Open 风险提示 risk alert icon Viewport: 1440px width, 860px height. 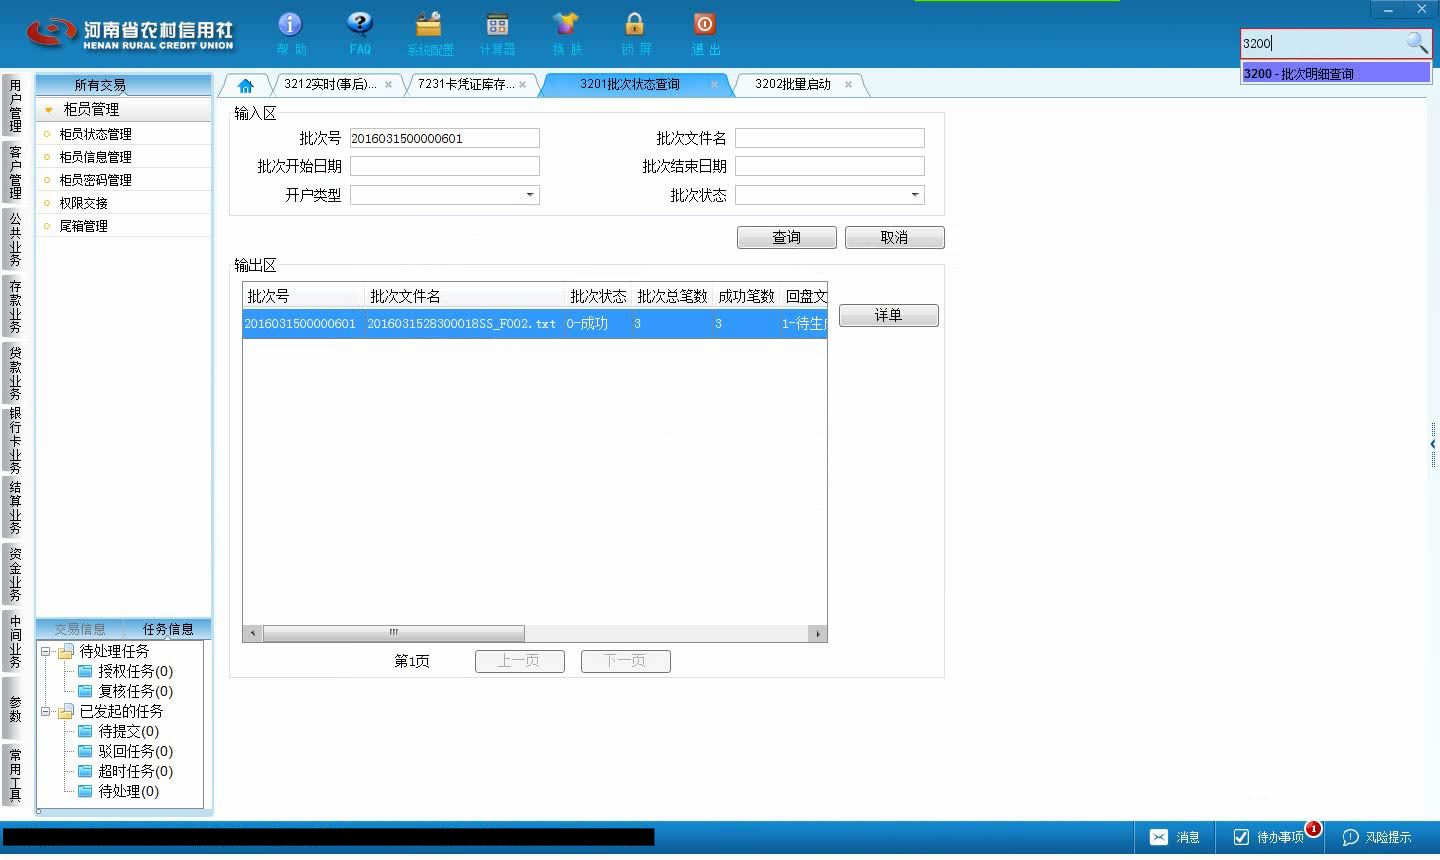pyautogui.click(x=1350, y=837)
